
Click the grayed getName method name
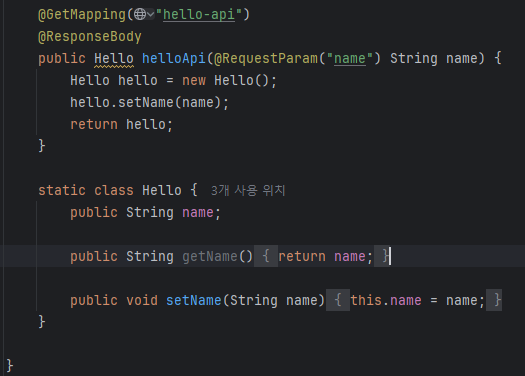click(210, 256)
